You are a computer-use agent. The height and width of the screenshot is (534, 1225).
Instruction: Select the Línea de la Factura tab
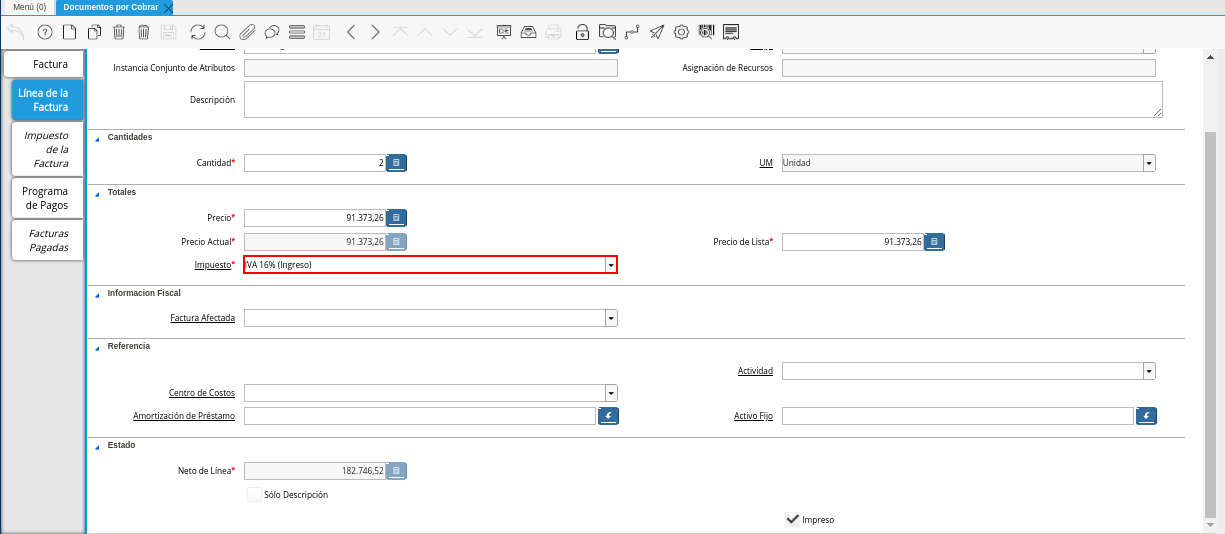50,100
